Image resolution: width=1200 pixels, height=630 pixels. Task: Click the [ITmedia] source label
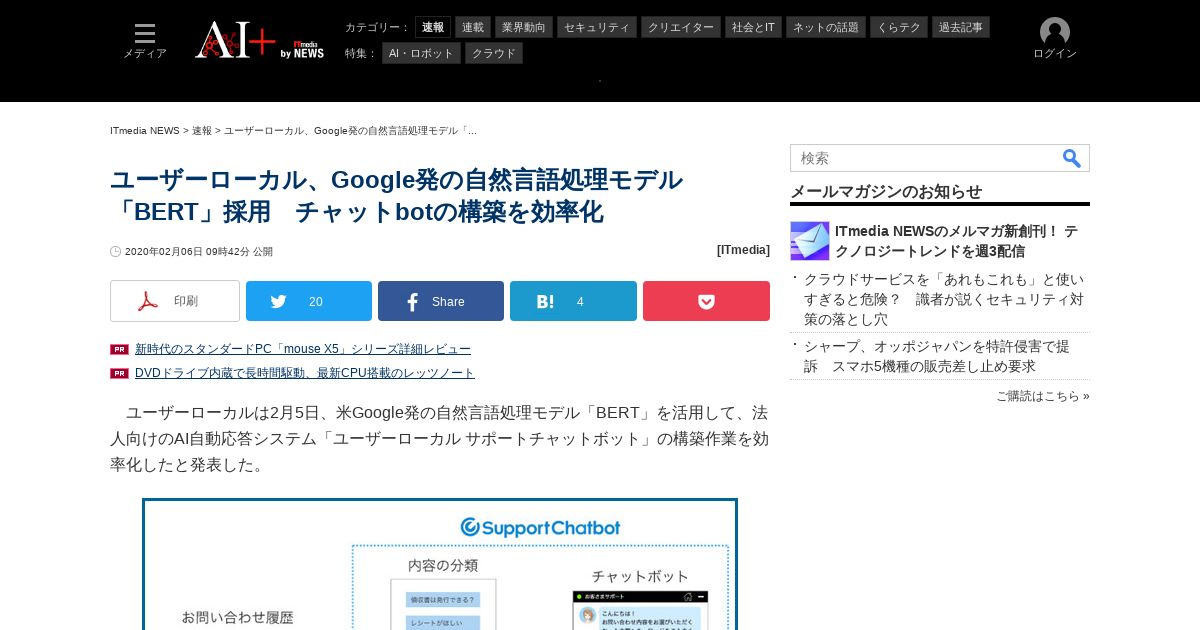tap(743, 250)
